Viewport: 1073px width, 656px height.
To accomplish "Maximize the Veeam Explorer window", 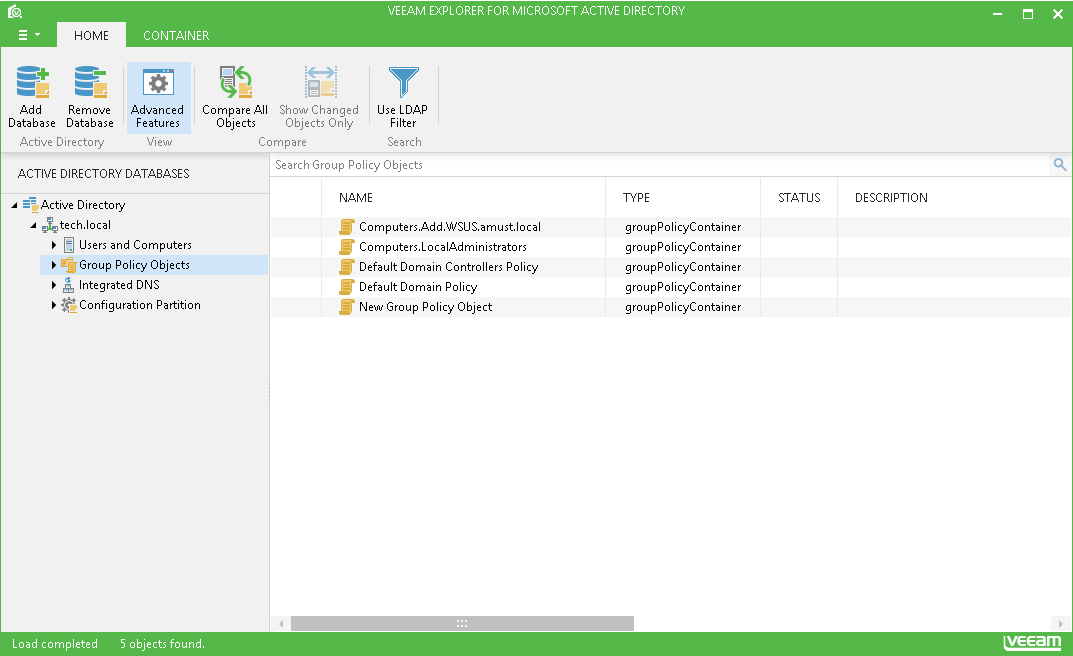I will tap(1028, 14).
